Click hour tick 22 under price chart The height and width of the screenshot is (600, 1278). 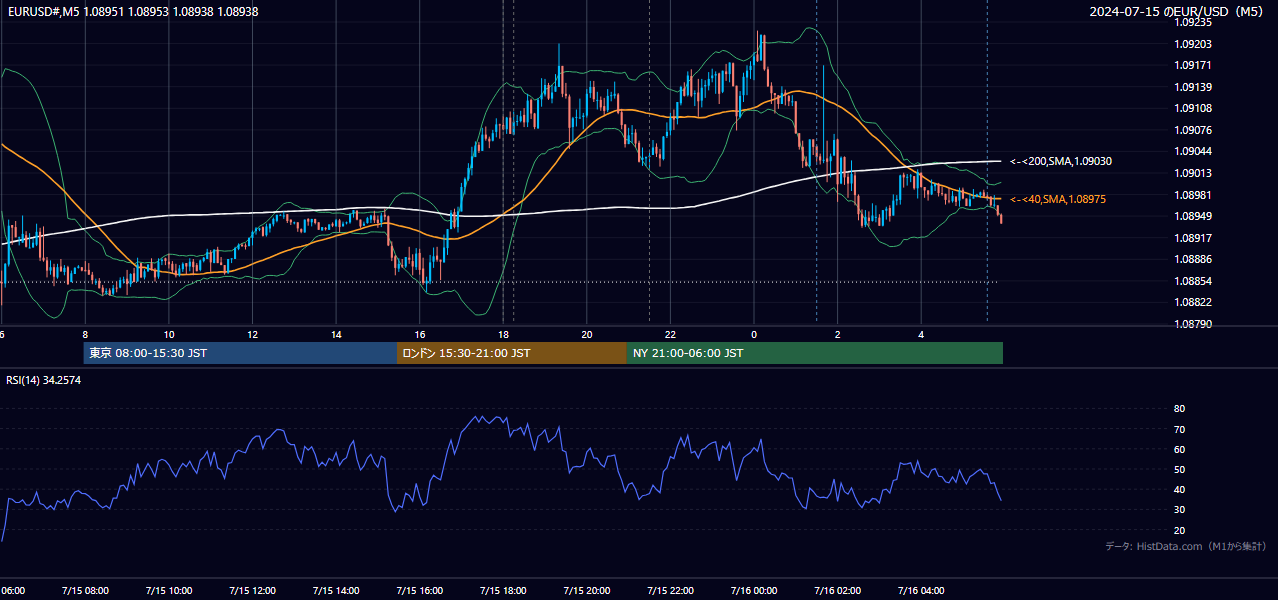(670, 334)
